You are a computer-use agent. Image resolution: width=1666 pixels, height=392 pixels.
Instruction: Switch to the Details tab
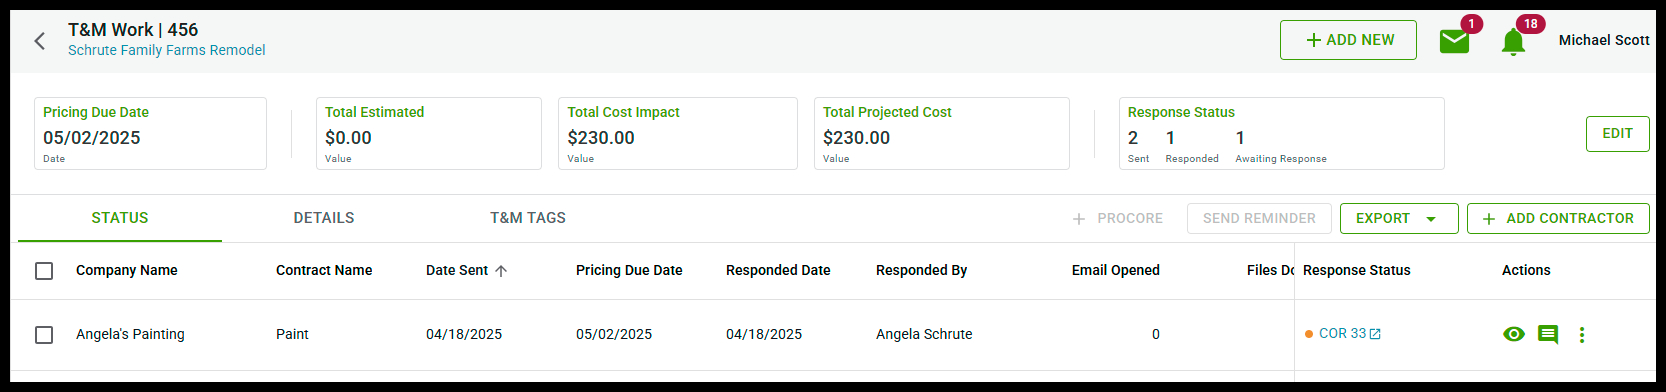click(x=324, y=218)
